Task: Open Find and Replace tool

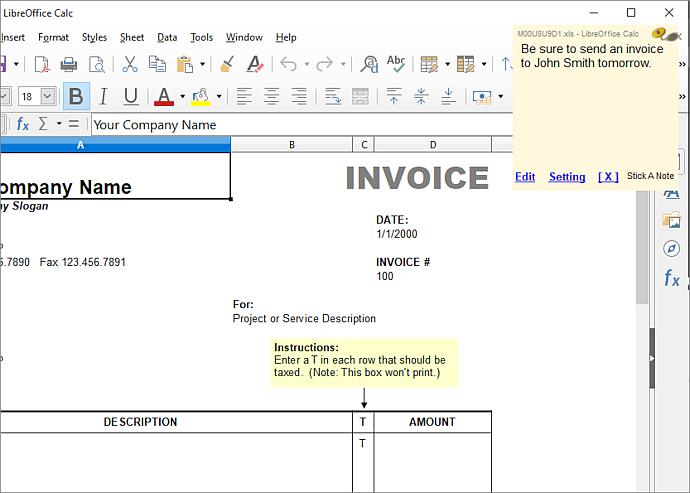Action: click(369, 65)
